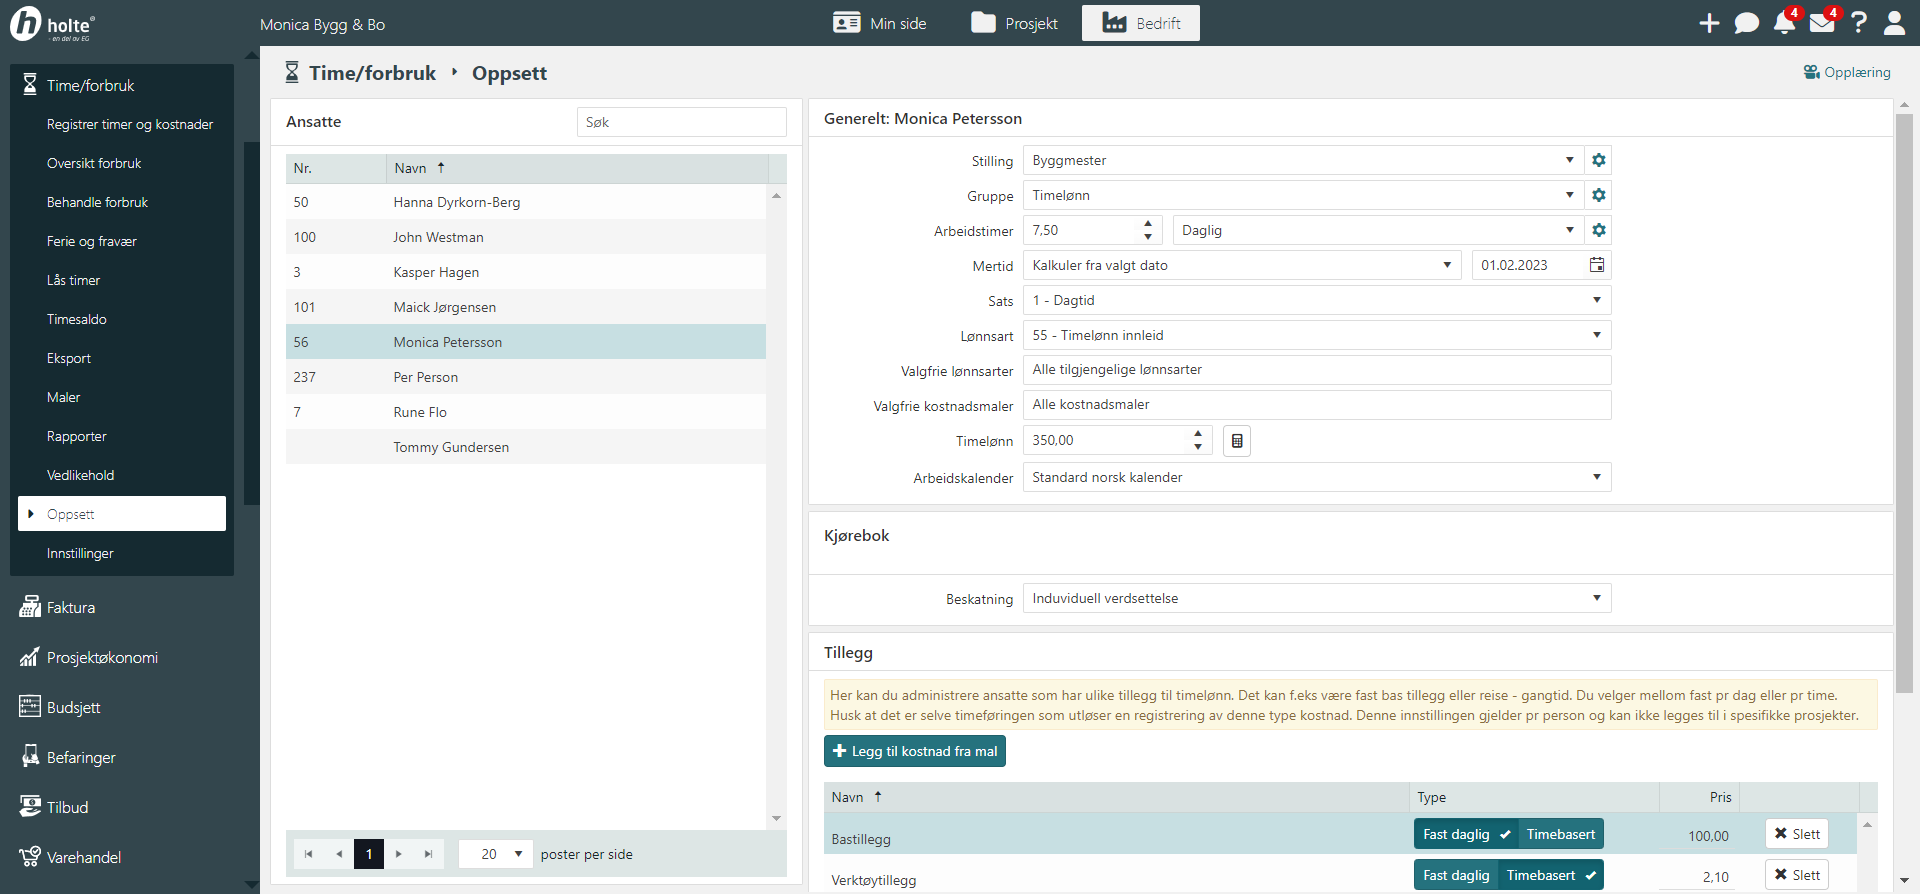Expand the Lønnsart dropdown
The width and height of the screenshot is (1920, 894).
point(1596,335)
